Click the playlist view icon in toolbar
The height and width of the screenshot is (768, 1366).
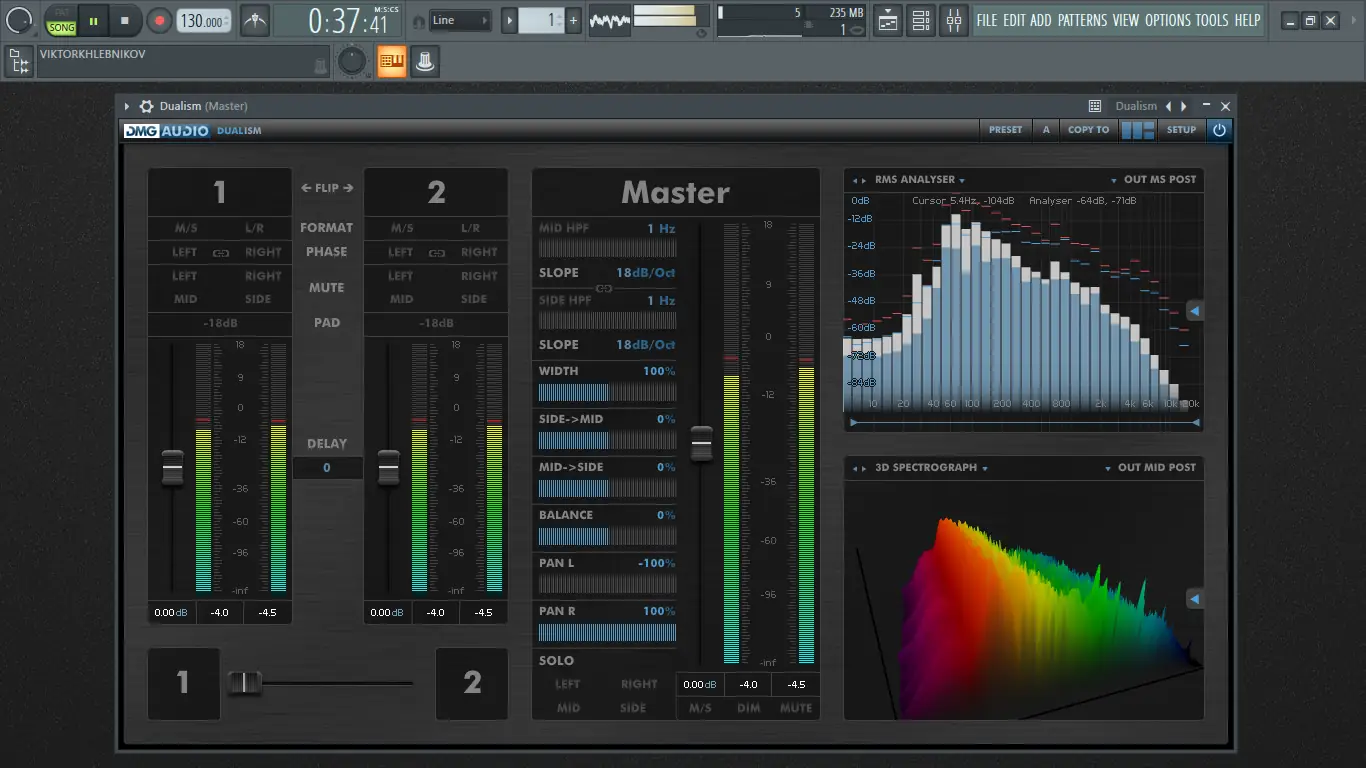(x=887, y=20)
